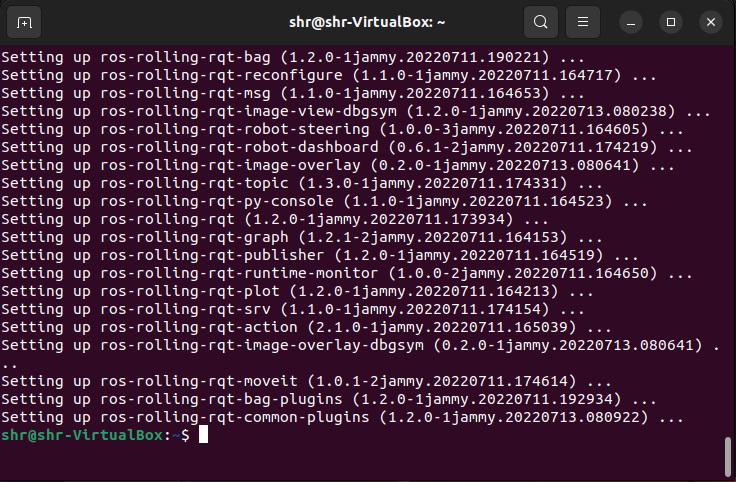Open a new terminal tab
The image size is (736, 482).
pos(24,22)
